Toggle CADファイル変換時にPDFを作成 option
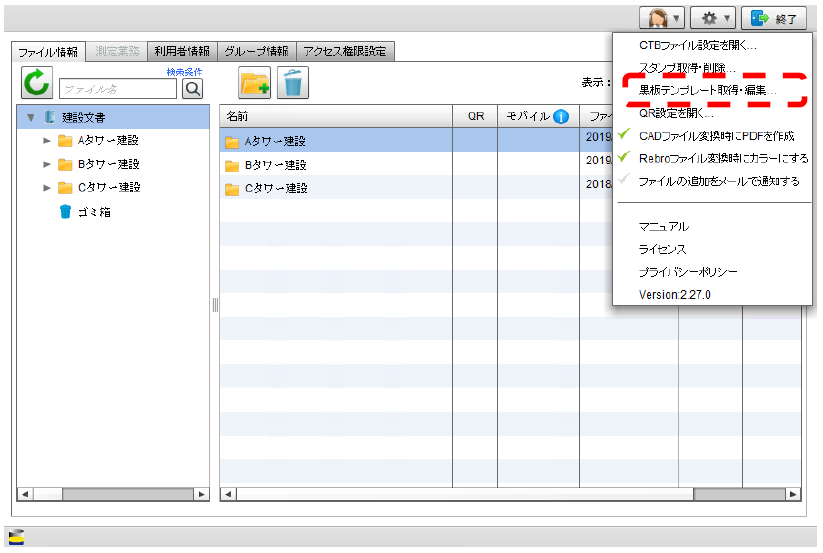 click(715, 136)
